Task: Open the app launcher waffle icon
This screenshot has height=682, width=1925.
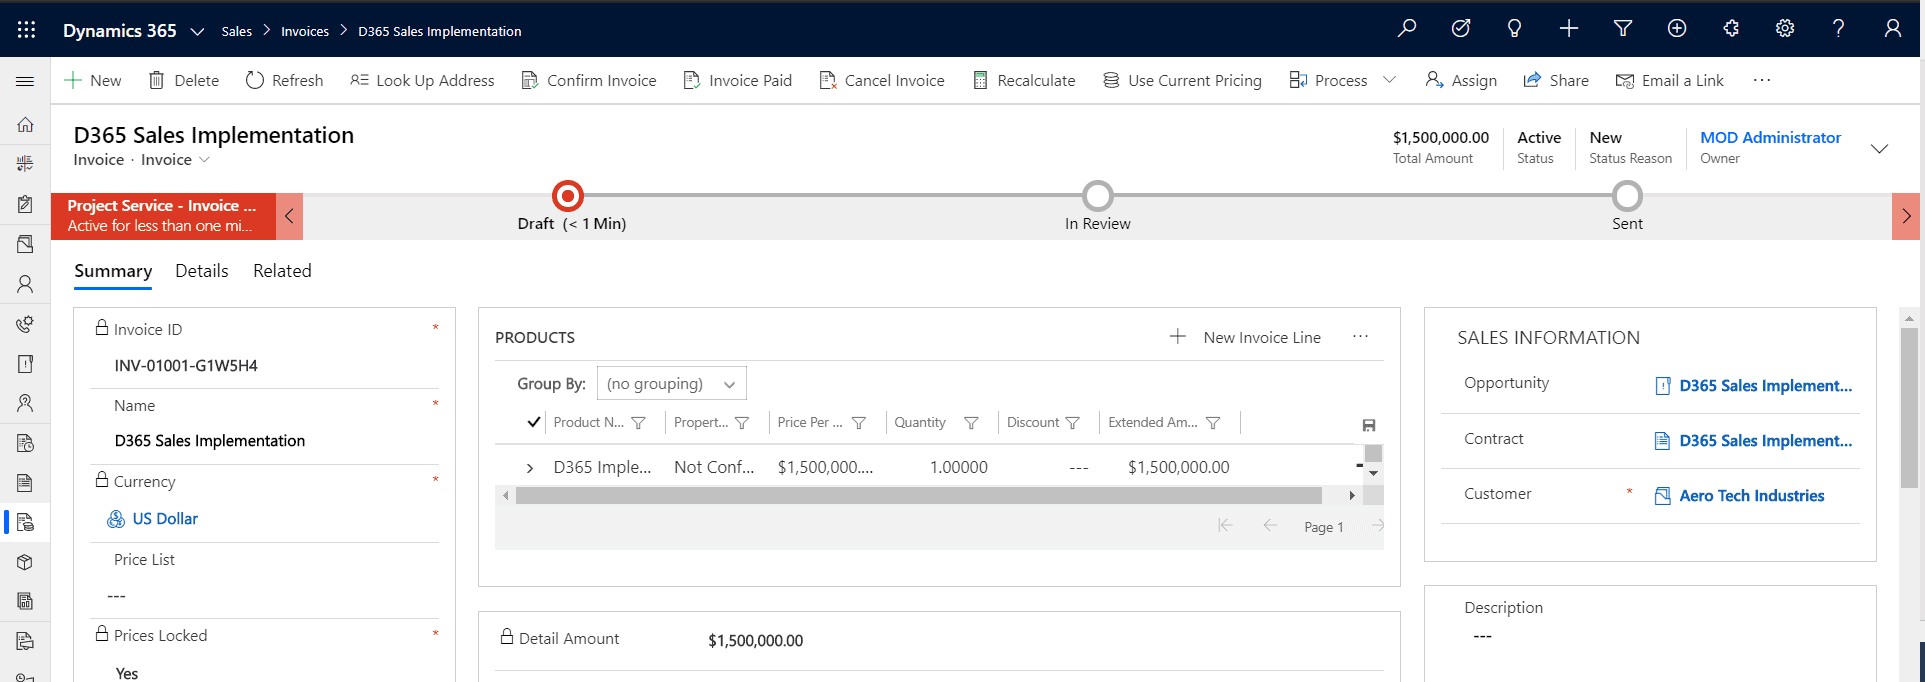Action: coord(26,30)
